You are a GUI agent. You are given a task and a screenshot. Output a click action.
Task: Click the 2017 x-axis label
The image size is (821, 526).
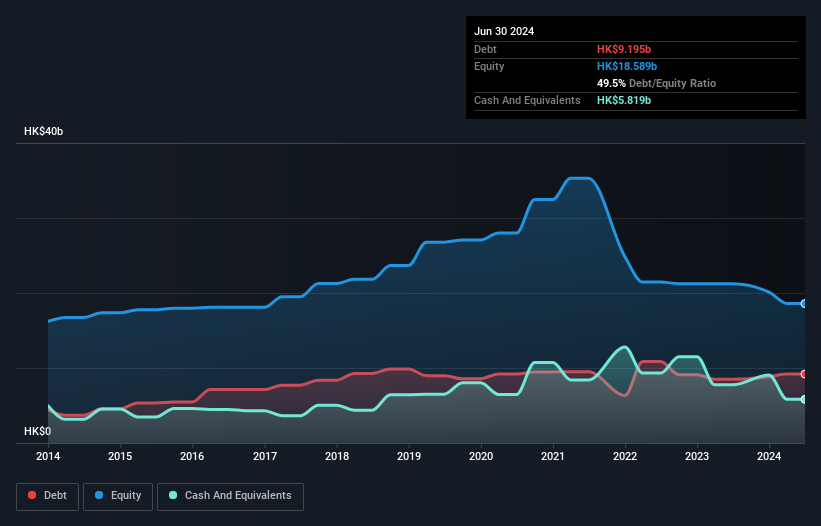265,456
